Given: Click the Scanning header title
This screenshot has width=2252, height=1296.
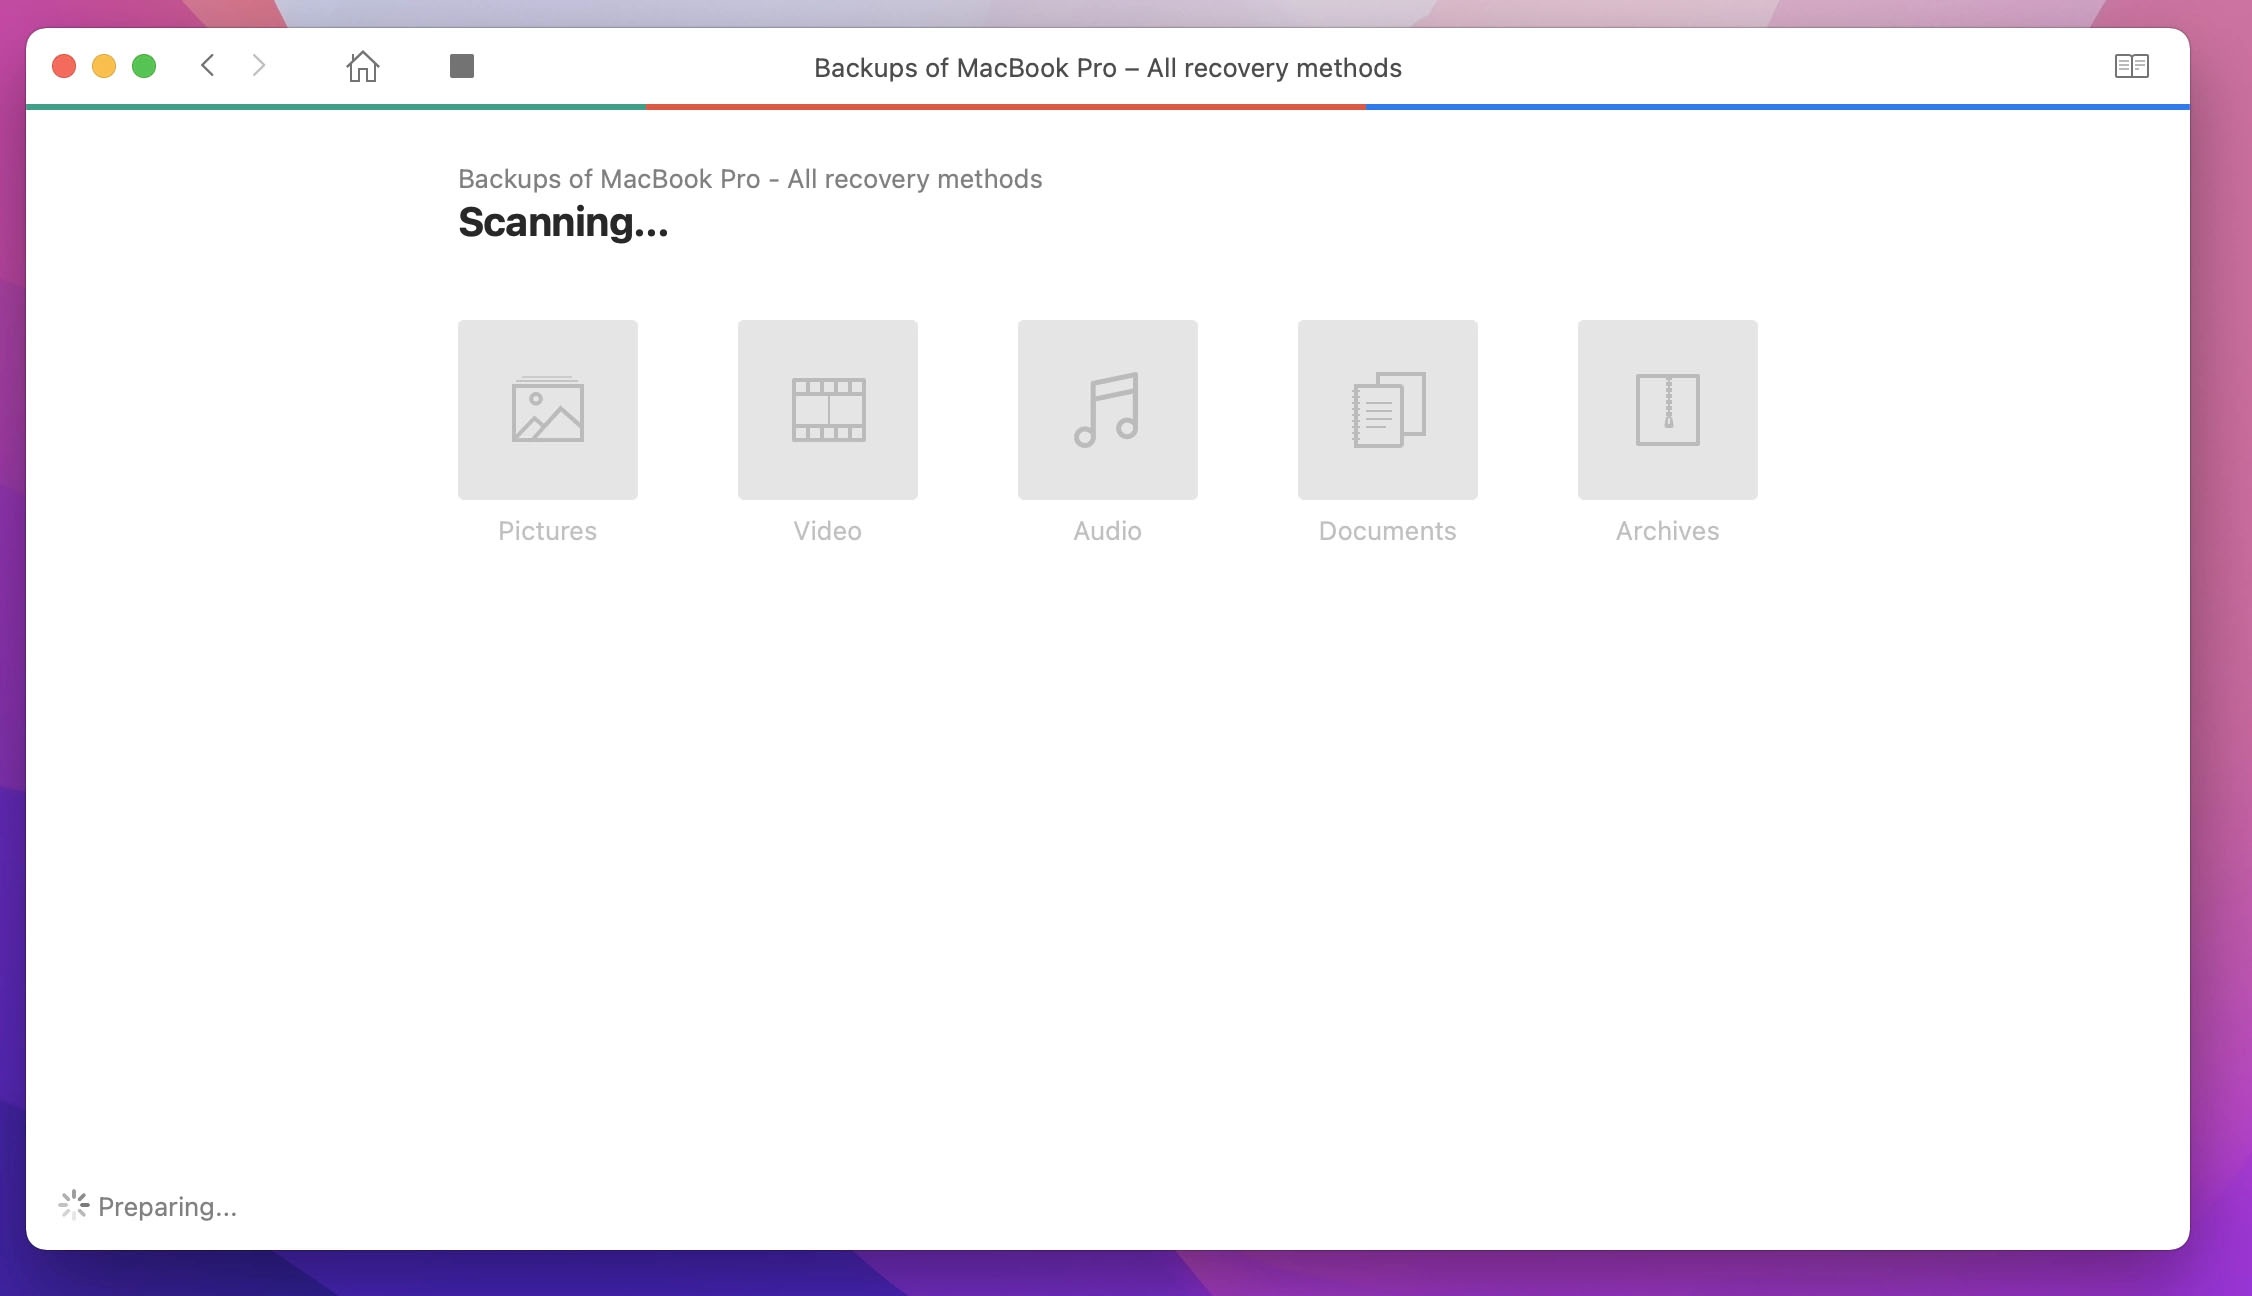Looking at the screenshot, I should [x=563, y=223].
